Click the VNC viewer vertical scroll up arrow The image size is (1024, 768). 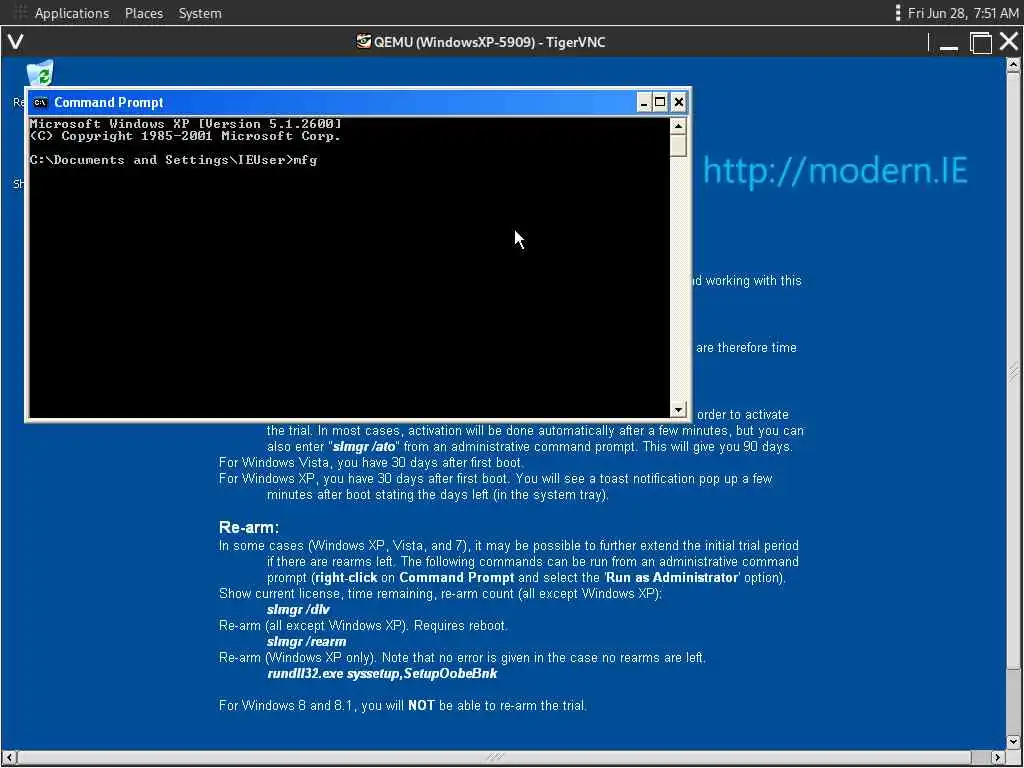pyautogui.click(x=1013, y=65)
